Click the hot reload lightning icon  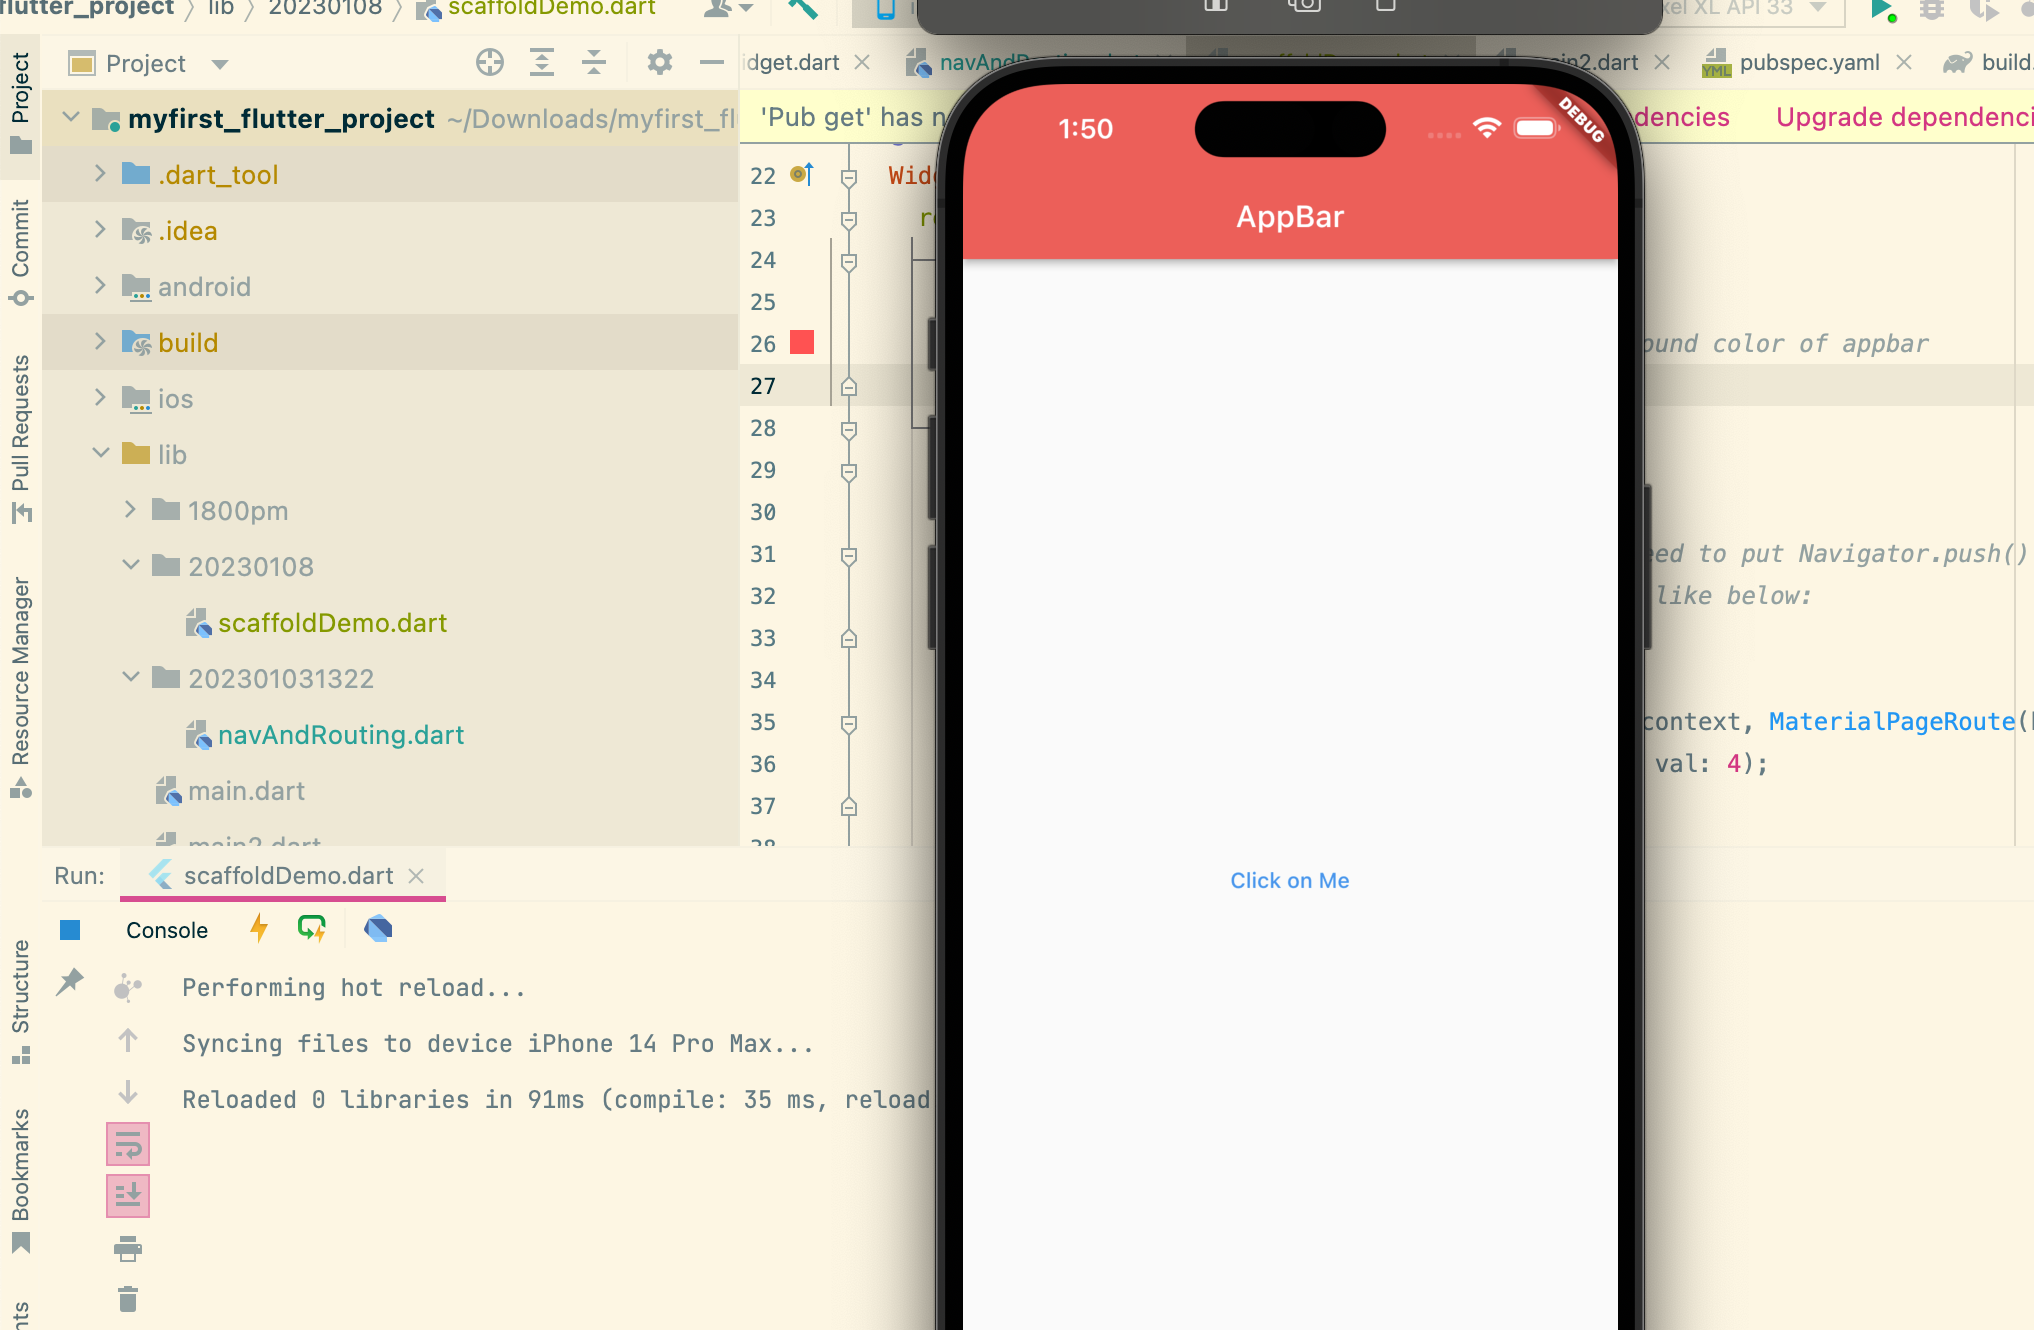[x=259, y=929]
